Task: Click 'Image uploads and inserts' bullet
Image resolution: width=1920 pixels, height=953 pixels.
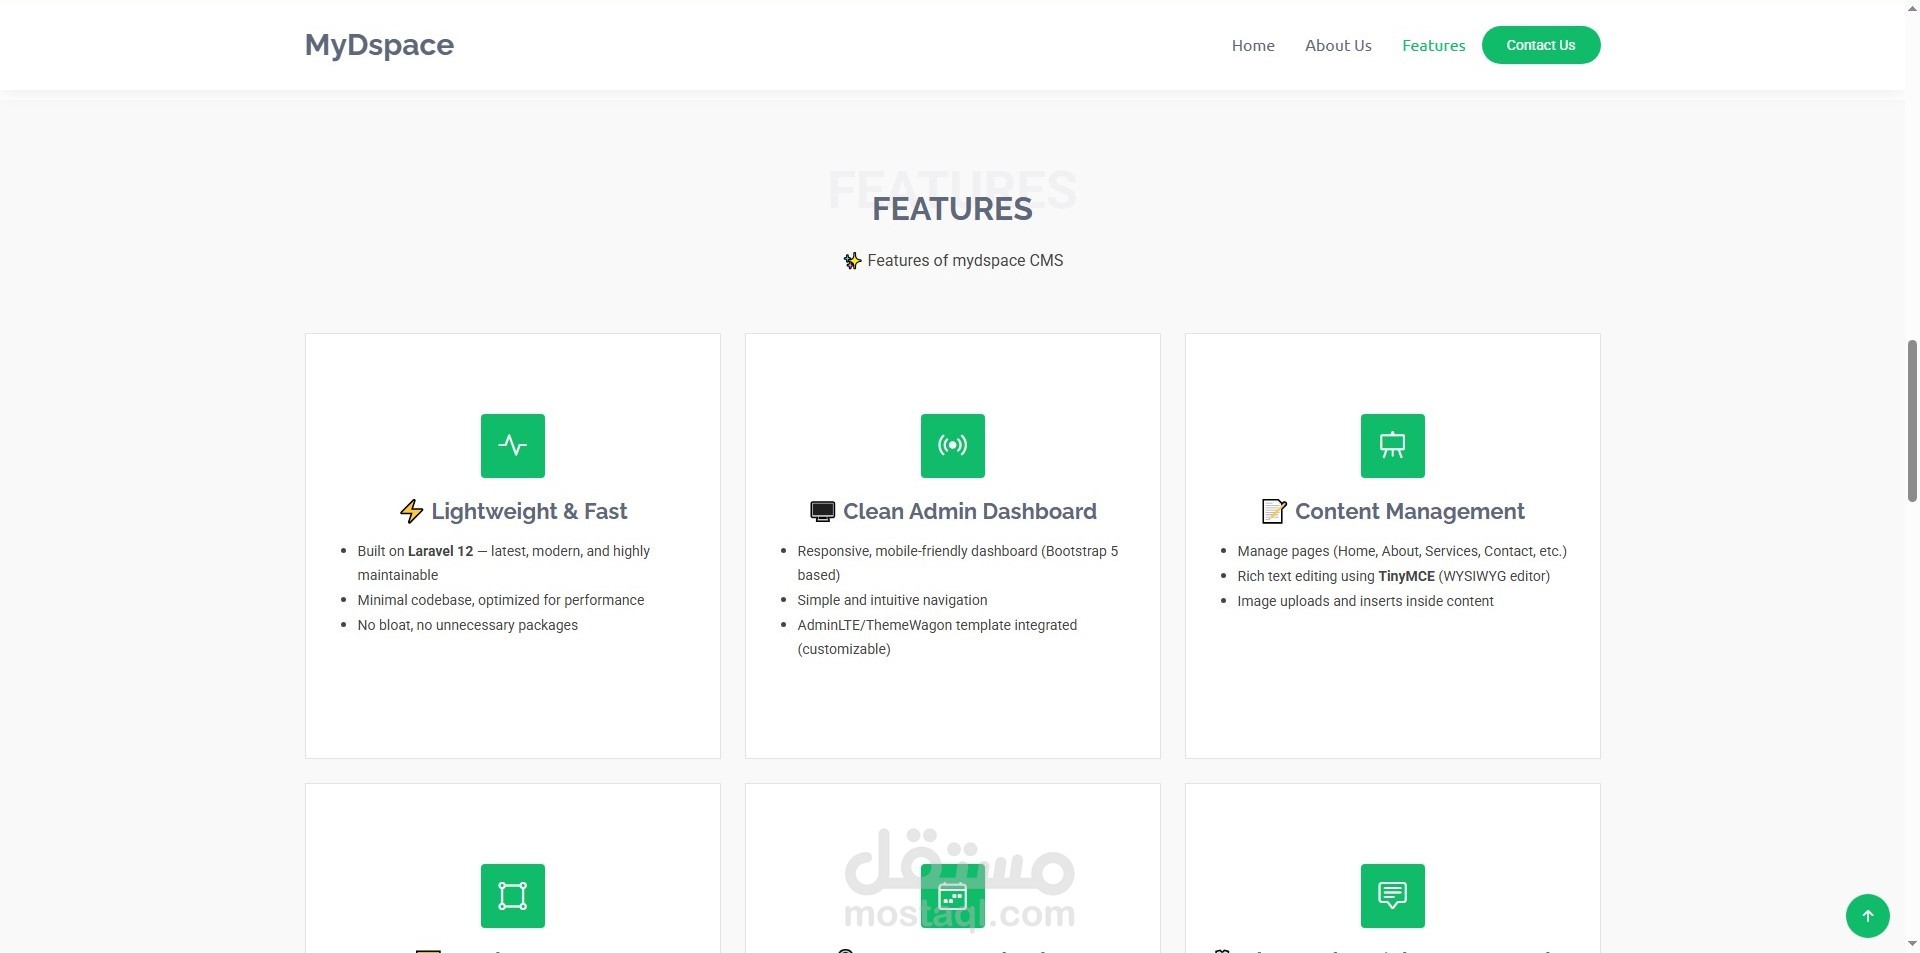Action: point(1365,601)
